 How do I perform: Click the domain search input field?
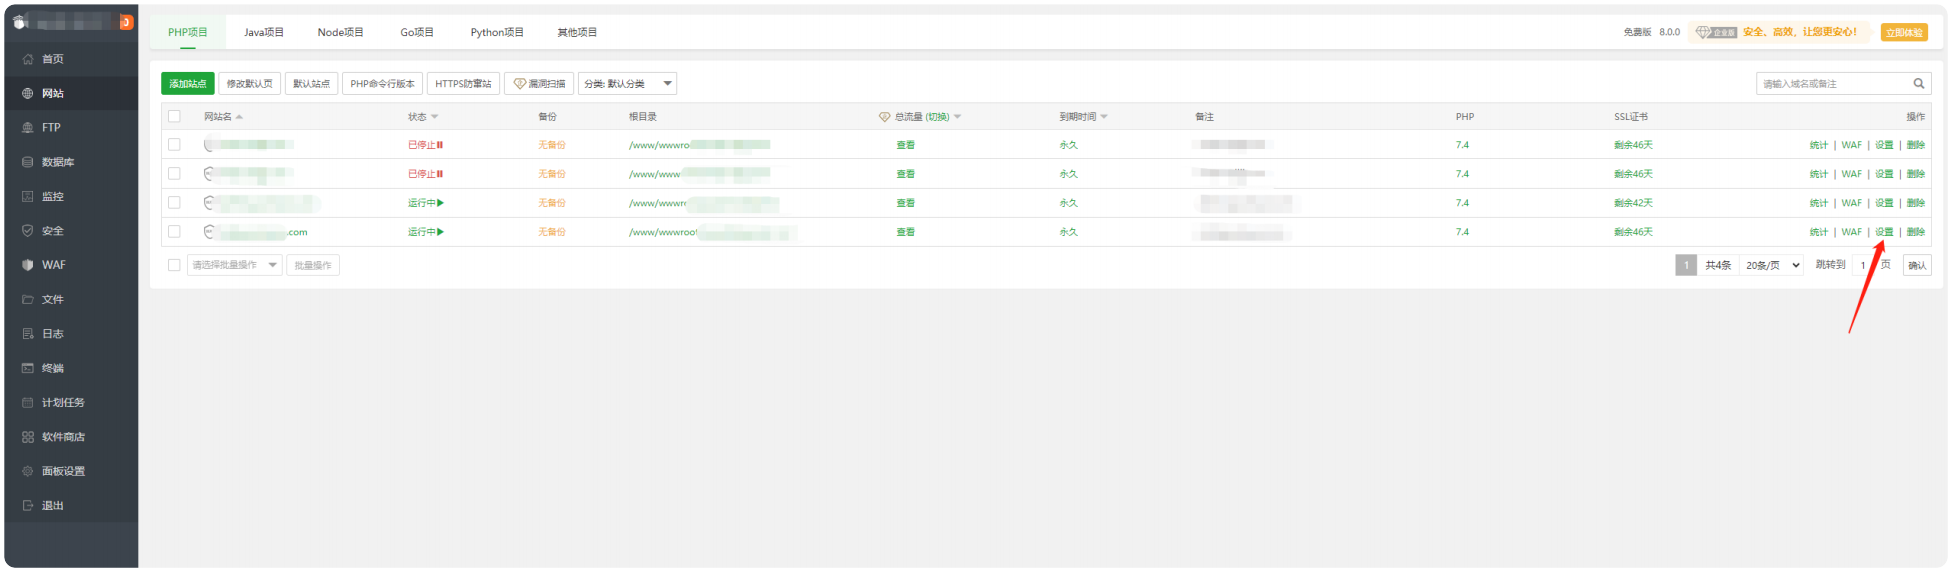pos(1830,84)
